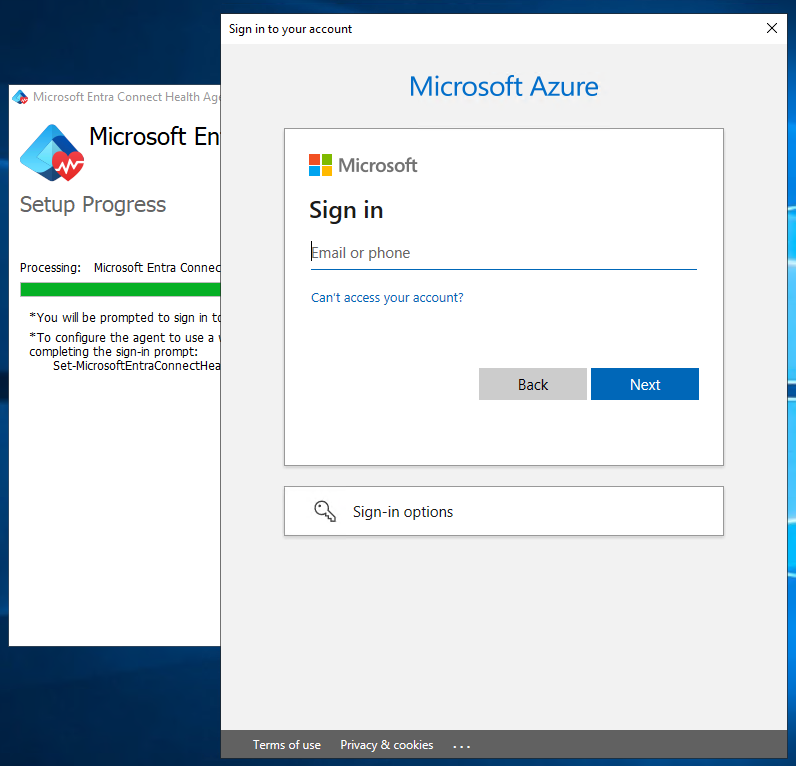Open the Privacy & cookies link

(x=386, y=745)
